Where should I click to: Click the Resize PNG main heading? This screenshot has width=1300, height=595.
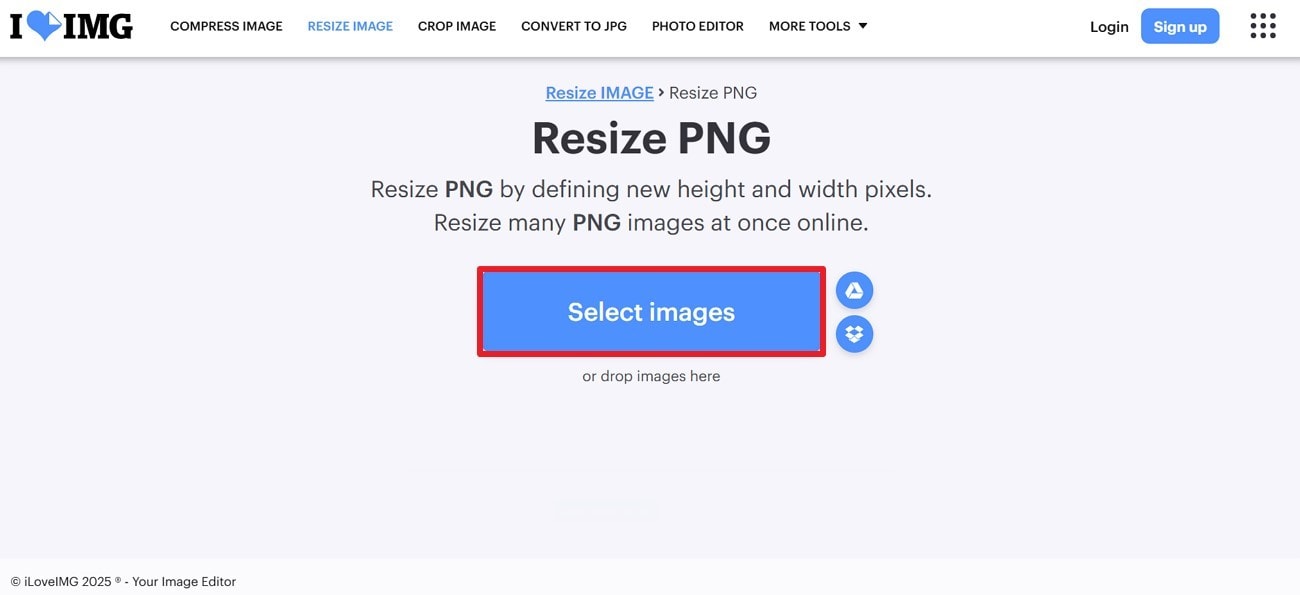tap(651, 138)
